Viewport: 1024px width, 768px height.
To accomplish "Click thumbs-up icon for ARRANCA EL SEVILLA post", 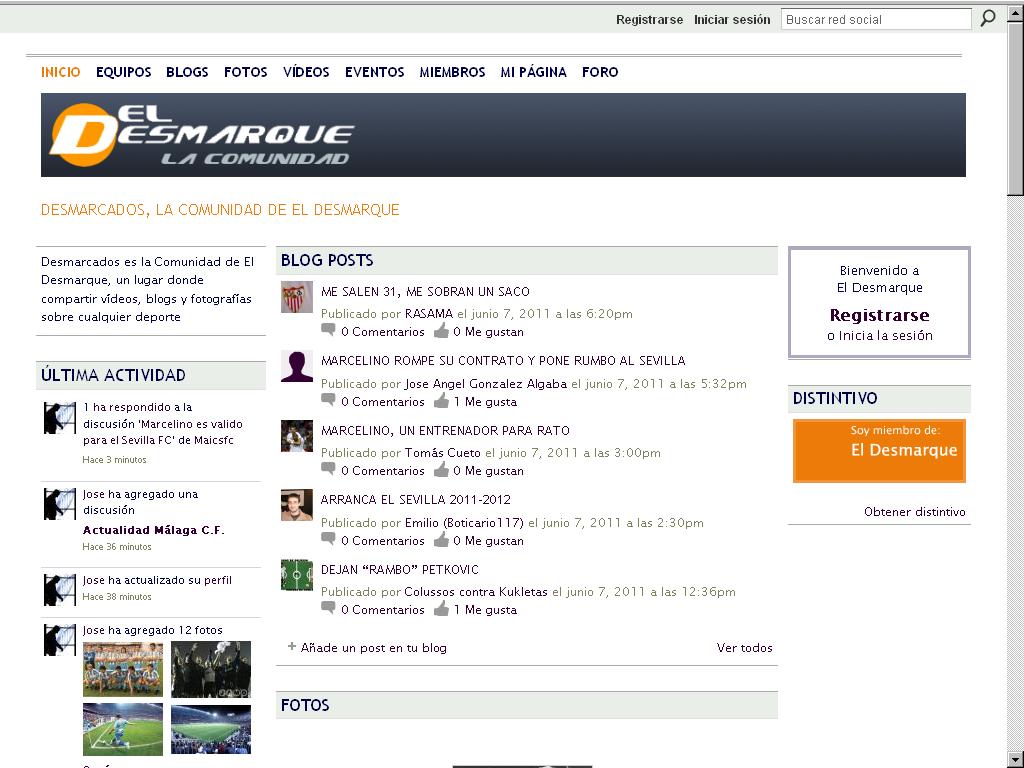I will click(441, 539).
